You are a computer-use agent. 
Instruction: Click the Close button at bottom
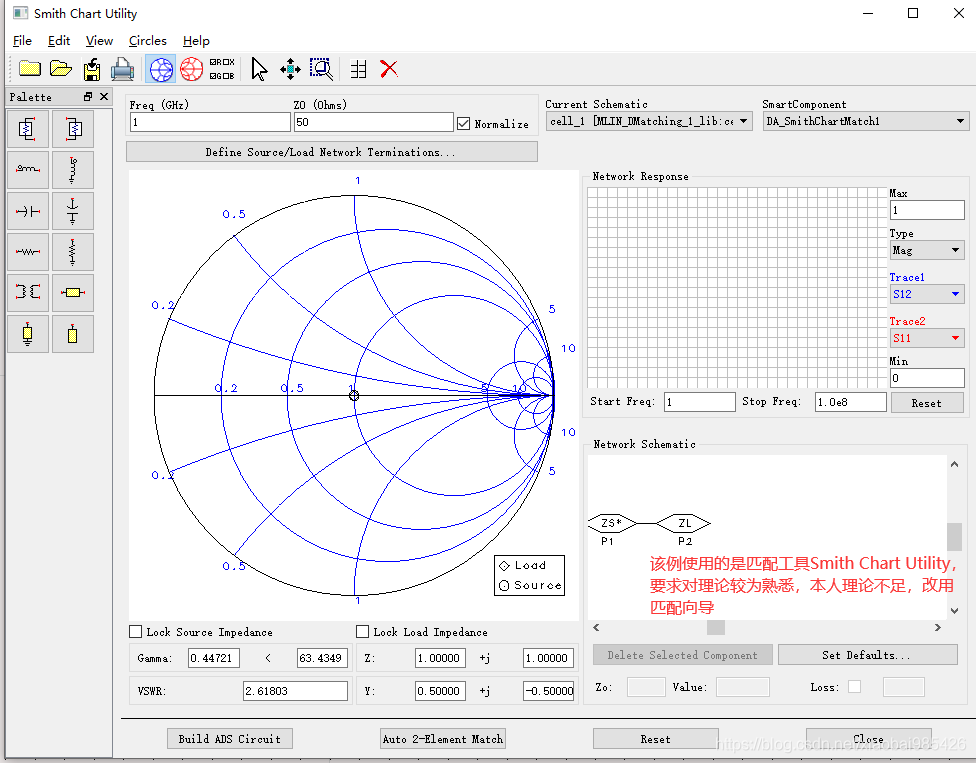coord(868,739)
